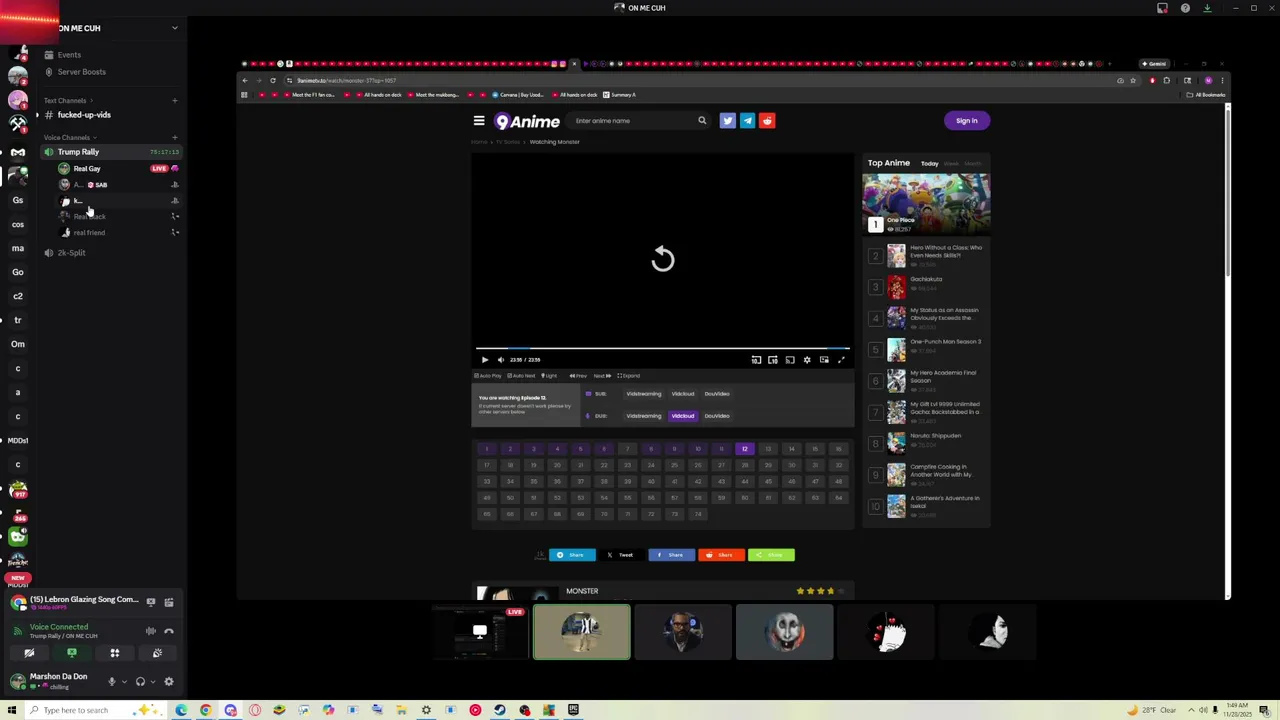
Task: Open video player settings gear
Action: tap(807, 360)
